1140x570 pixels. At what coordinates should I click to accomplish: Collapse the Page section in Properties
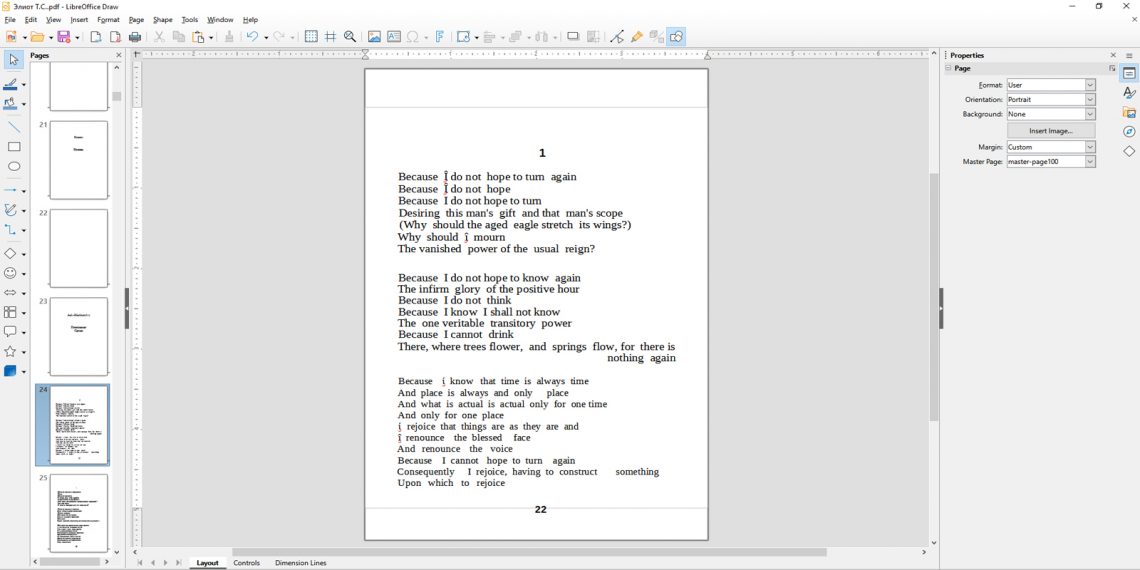click(948, 69)
